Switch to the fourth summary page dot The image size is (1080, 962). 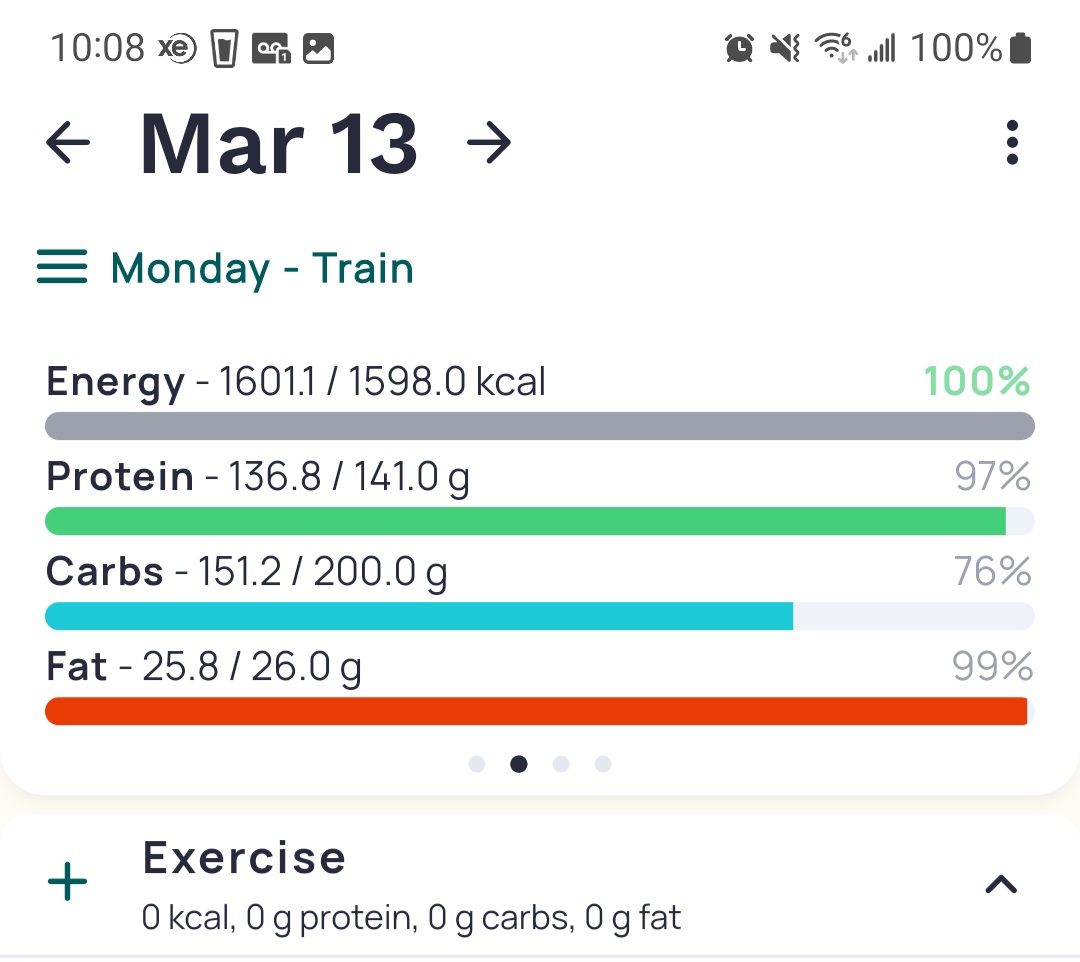point(603,764)
